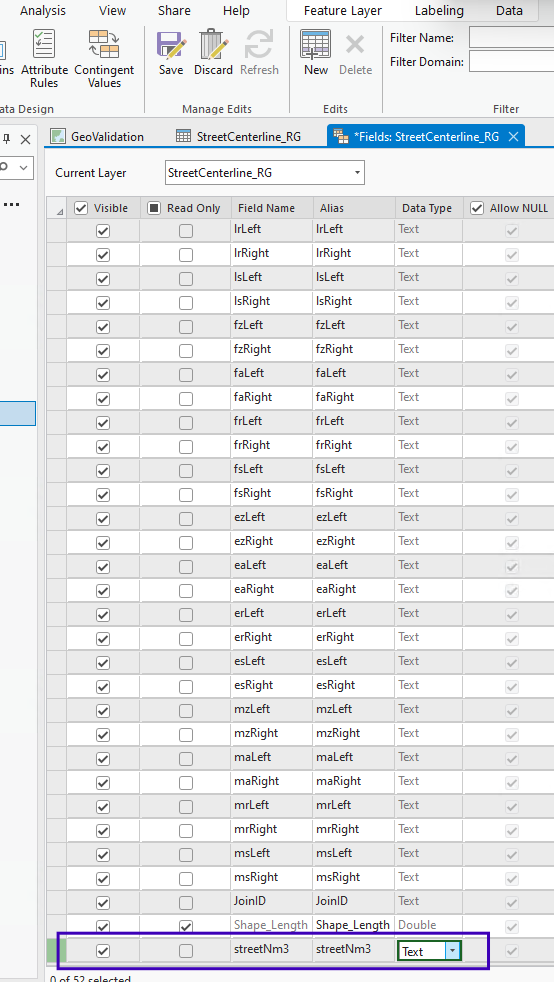Switch to the GeoValidation tab
Viewport: 554px width, 982px height.
tap(98, 137)
